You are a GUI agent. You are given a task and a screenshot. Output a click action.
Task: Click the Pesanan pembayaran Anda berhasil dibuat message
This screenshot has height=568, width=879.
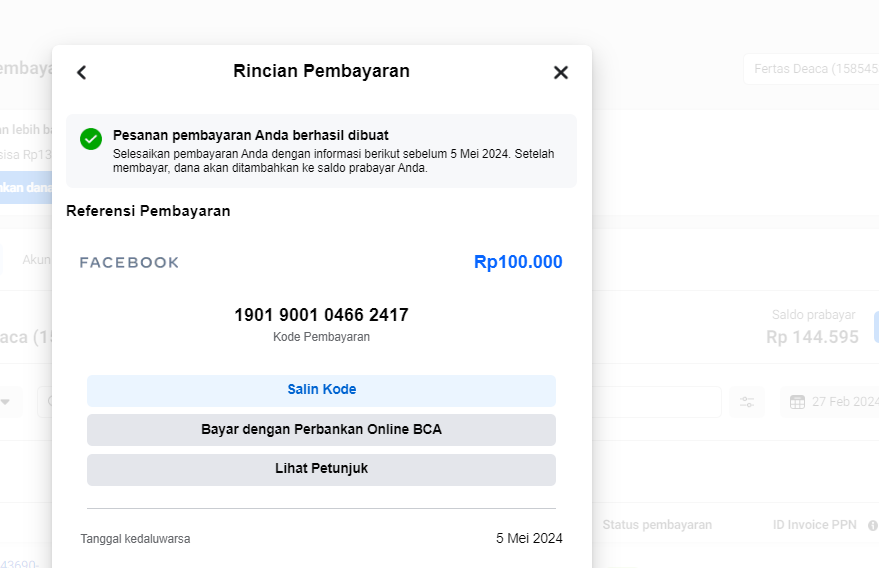[251, 135]
